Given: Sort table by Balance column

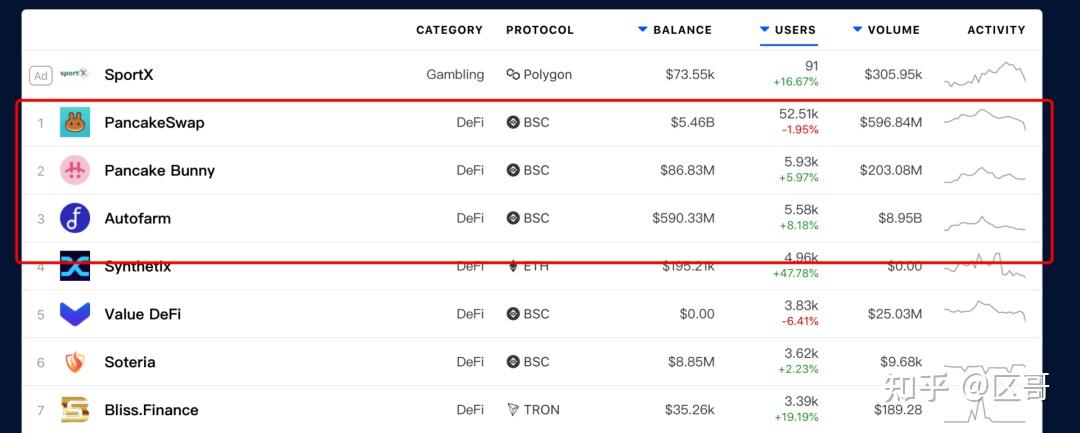Looking at the screenshot, I should (x=683, y=30).
